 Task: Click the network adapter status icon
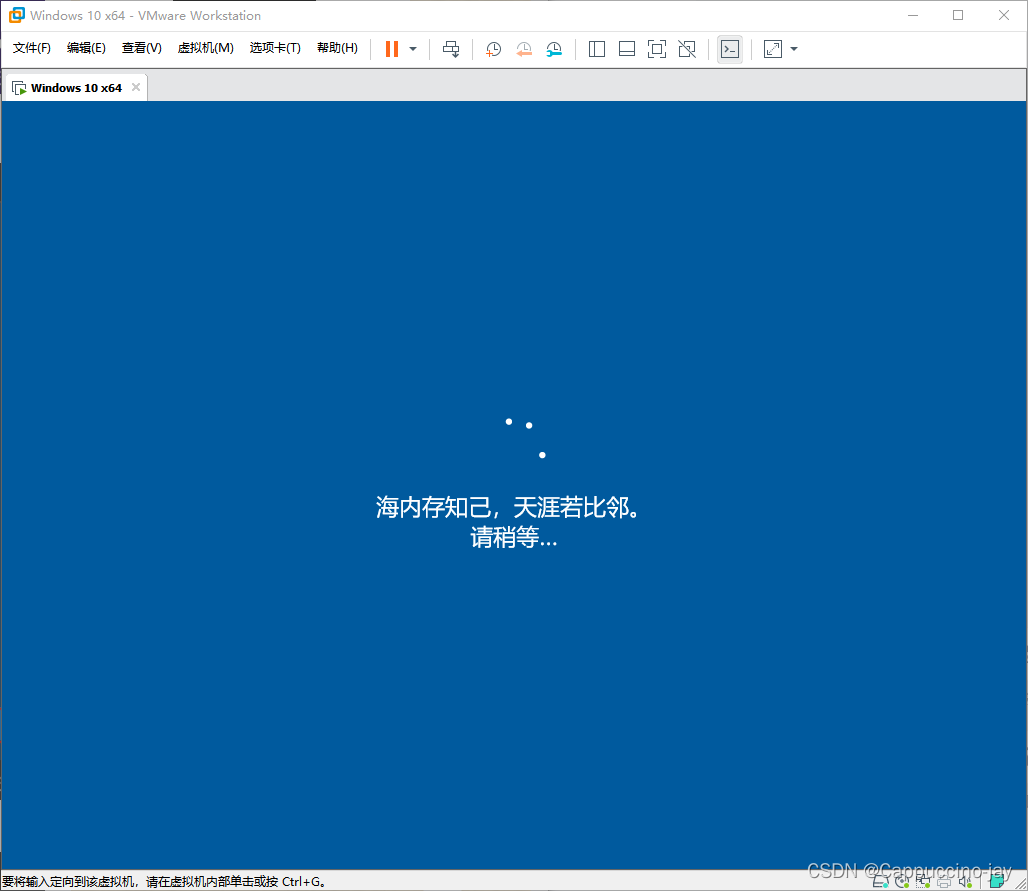tap(922, 882)
